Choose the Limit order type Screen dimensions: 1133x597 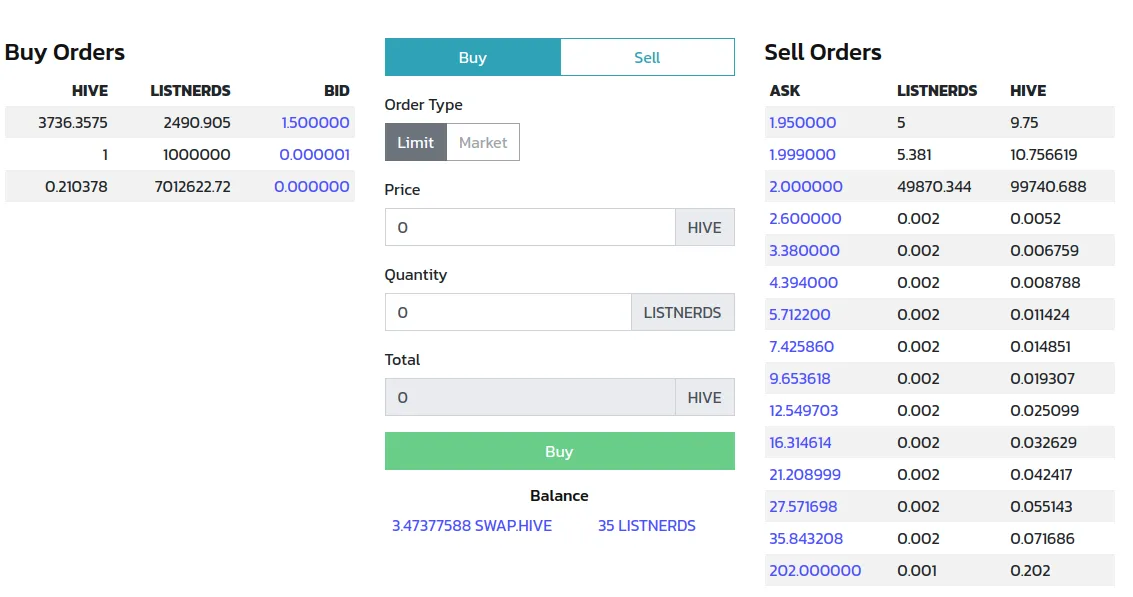coord(415,142)
